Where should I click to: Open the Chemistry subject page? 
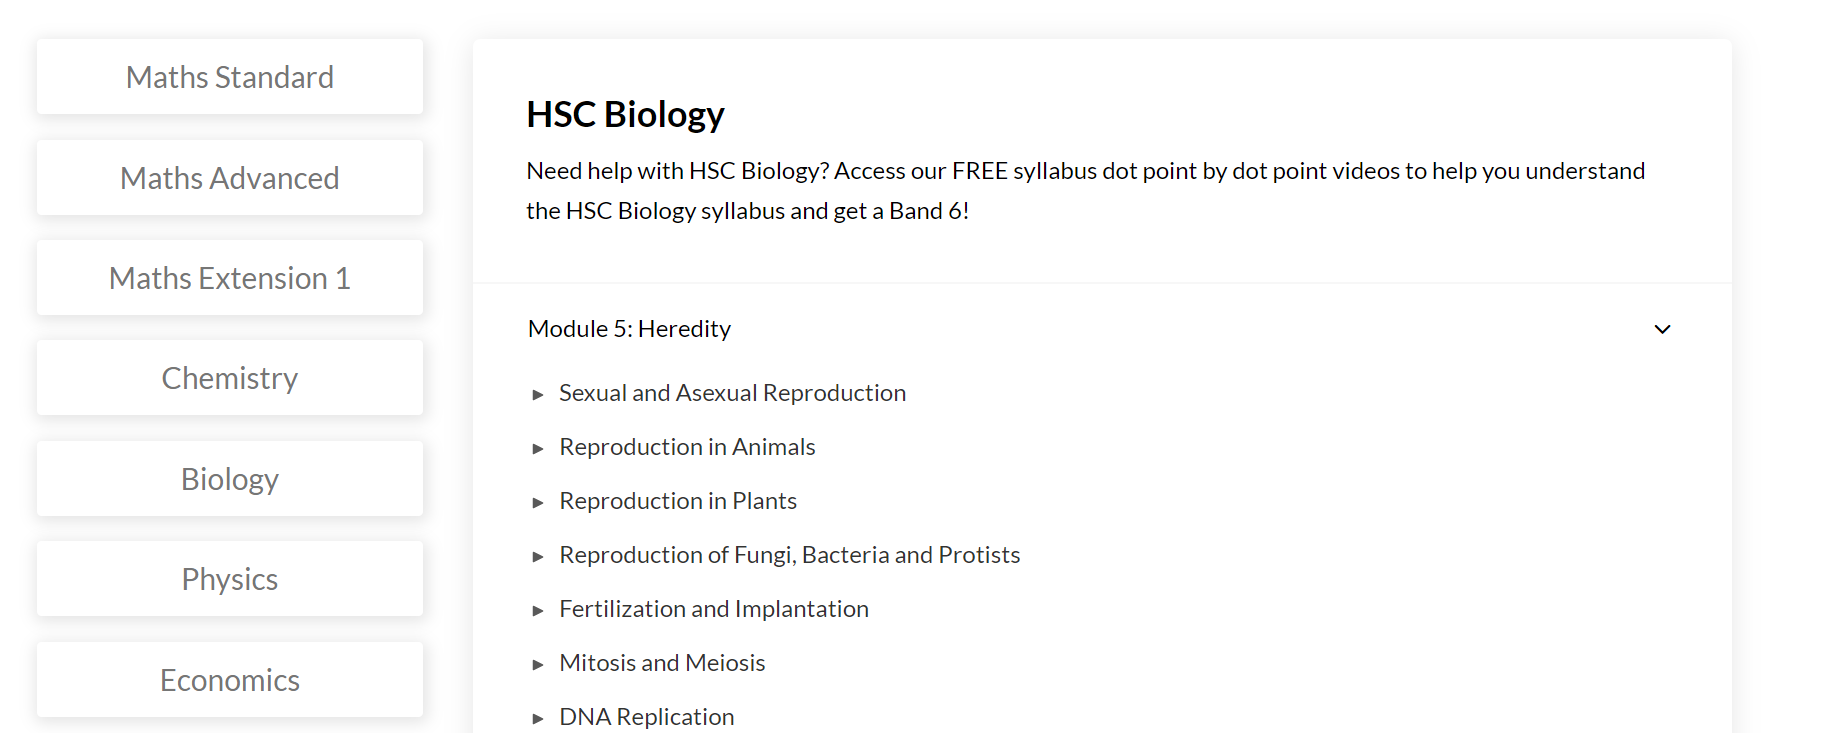[230, 378]
